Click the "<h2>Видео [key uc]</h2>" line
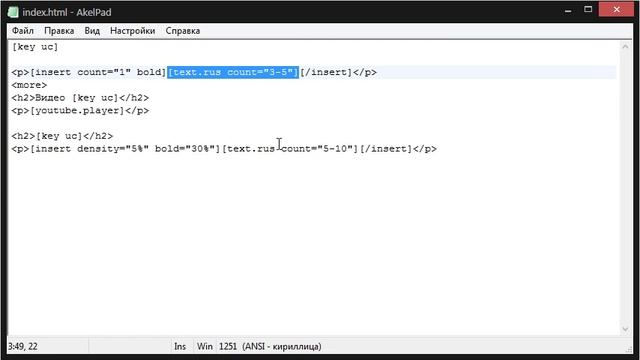Screen dimensions: 640x360 point(80,98)
